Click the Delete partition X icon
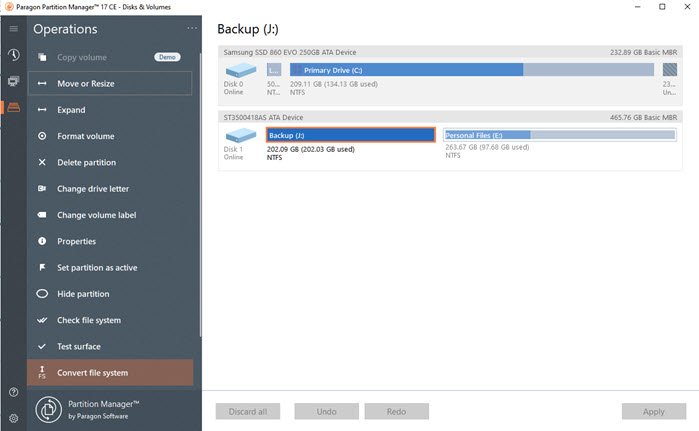 click(x=42, y=162)
